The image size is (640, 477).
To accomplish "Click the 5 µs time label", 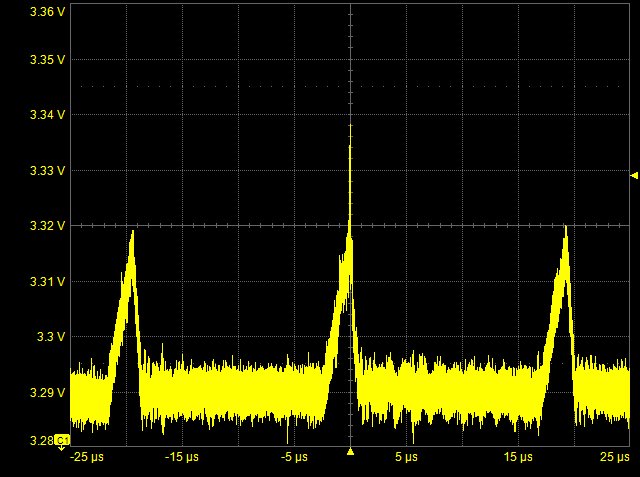I will (x=405, y=458).
